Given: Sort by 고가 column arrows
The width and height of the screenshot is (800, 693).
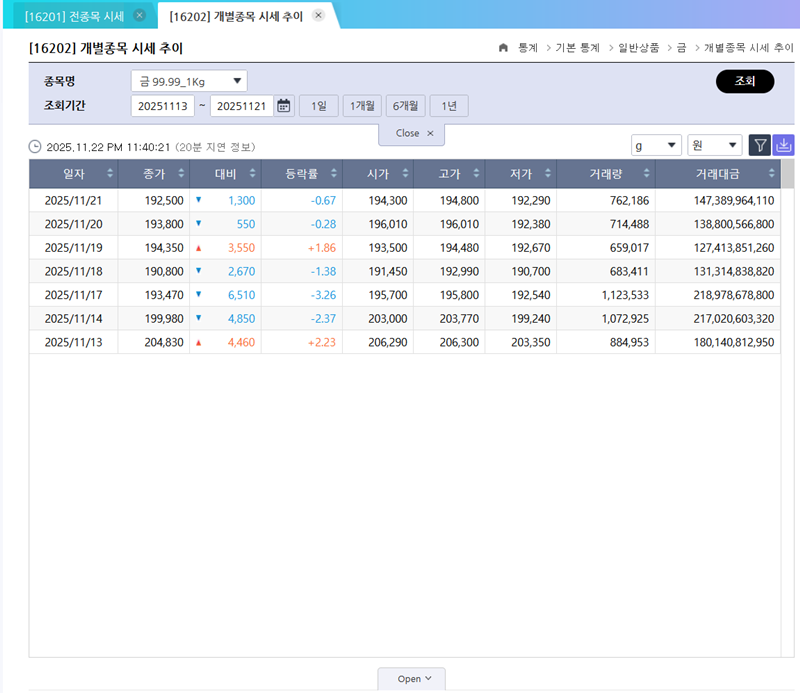Looking at the screenshot, I should [x=476, y=174].
